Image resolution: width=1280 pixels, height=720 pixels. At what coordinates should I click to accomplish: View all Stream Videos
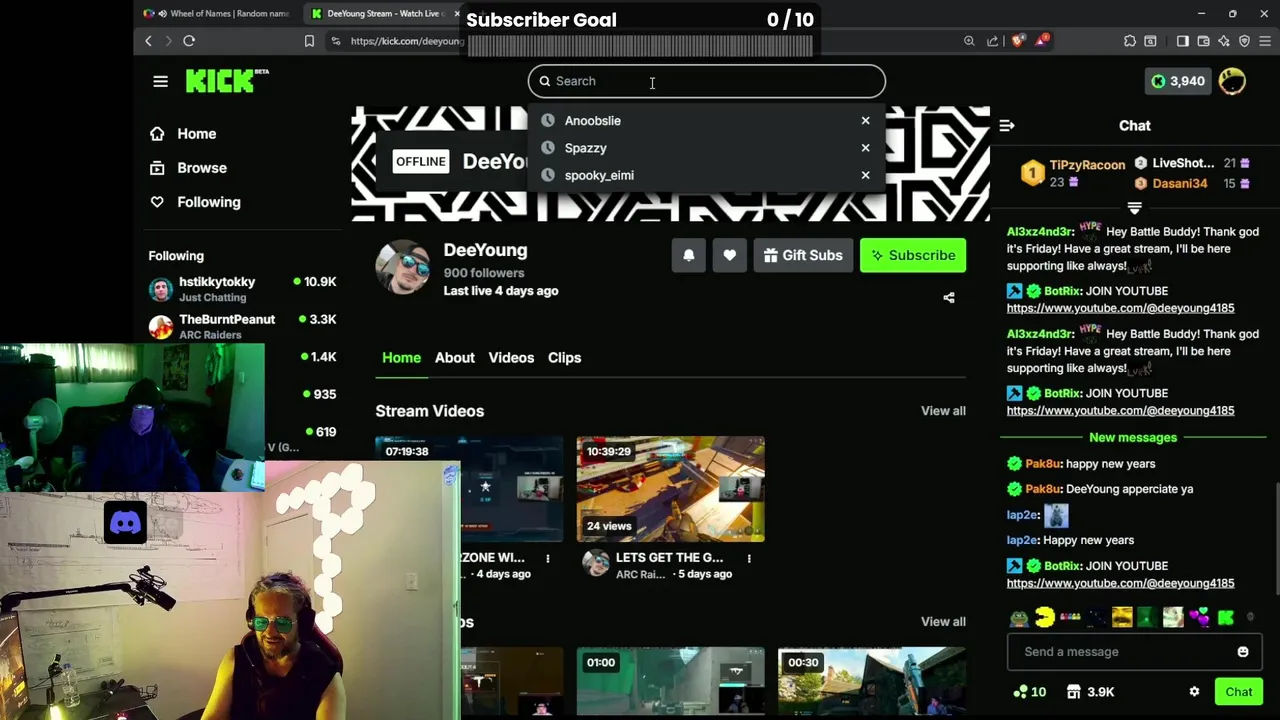(943, 411)
